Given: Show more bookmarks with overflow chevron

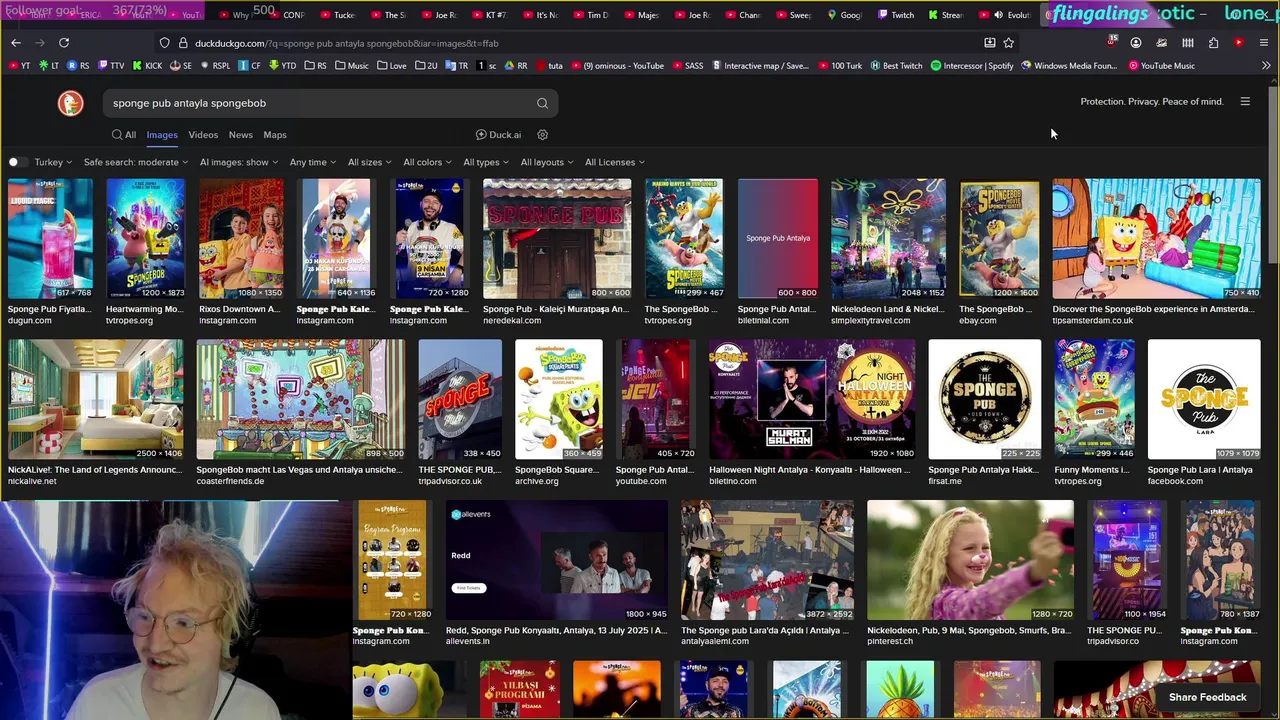Looking at the screenshot, I should [x=1266, y=66].
